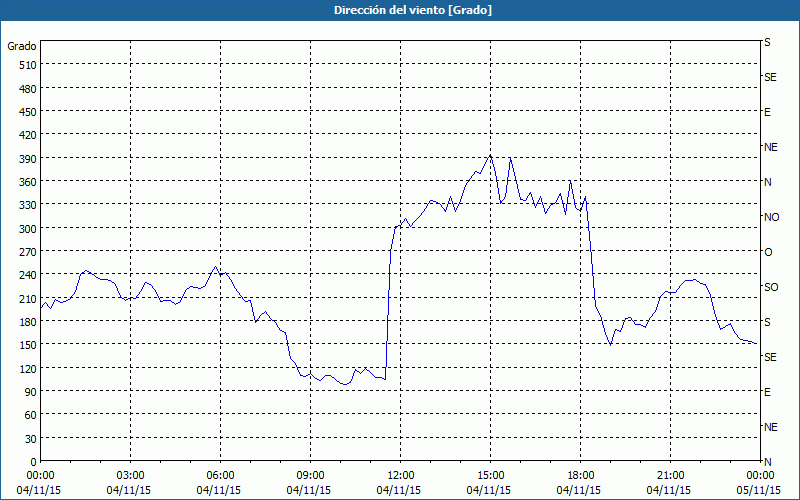
Task: Pick the 'NE' compass label level with 30
Action: pyautogui.click(x=770, y=427)
